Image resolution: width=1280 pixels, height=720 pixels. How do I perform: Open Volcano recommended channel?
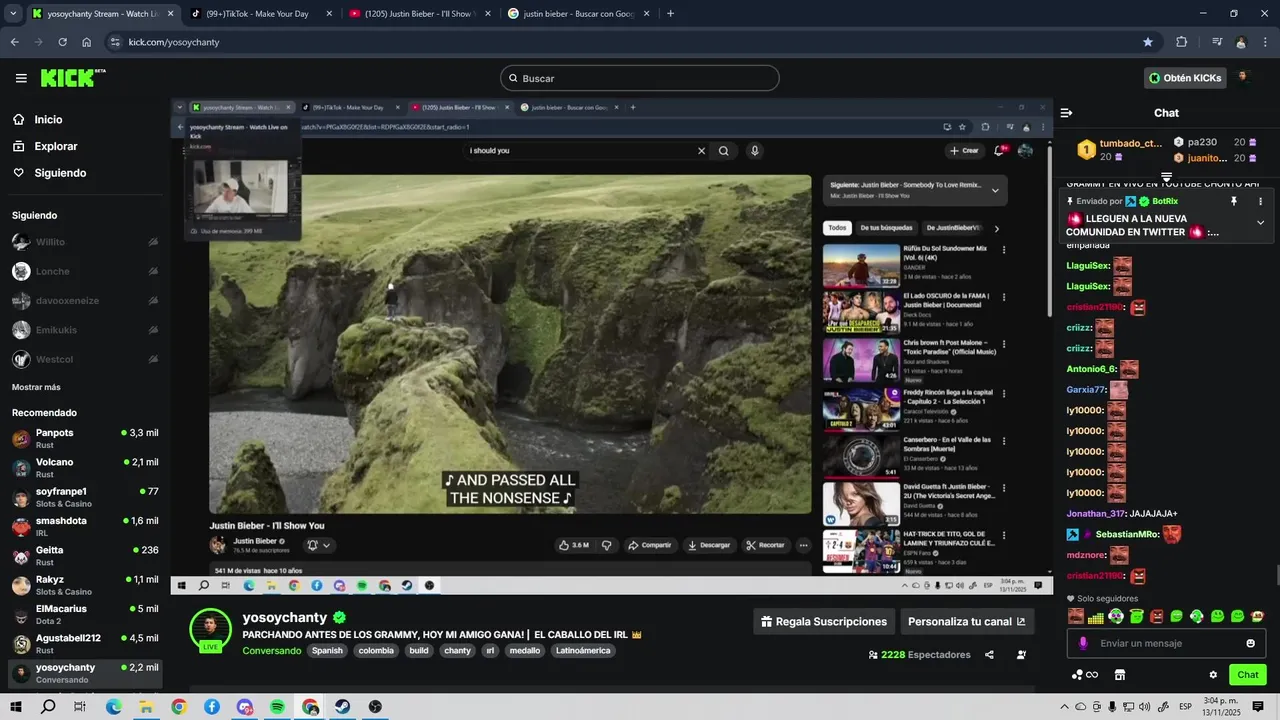85,467
